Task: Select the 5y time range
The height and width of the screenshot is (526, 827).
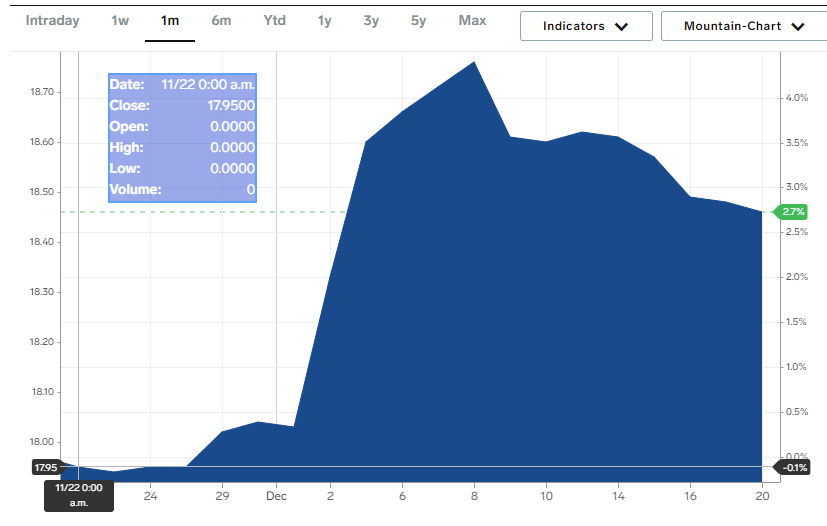Action: 418,21
